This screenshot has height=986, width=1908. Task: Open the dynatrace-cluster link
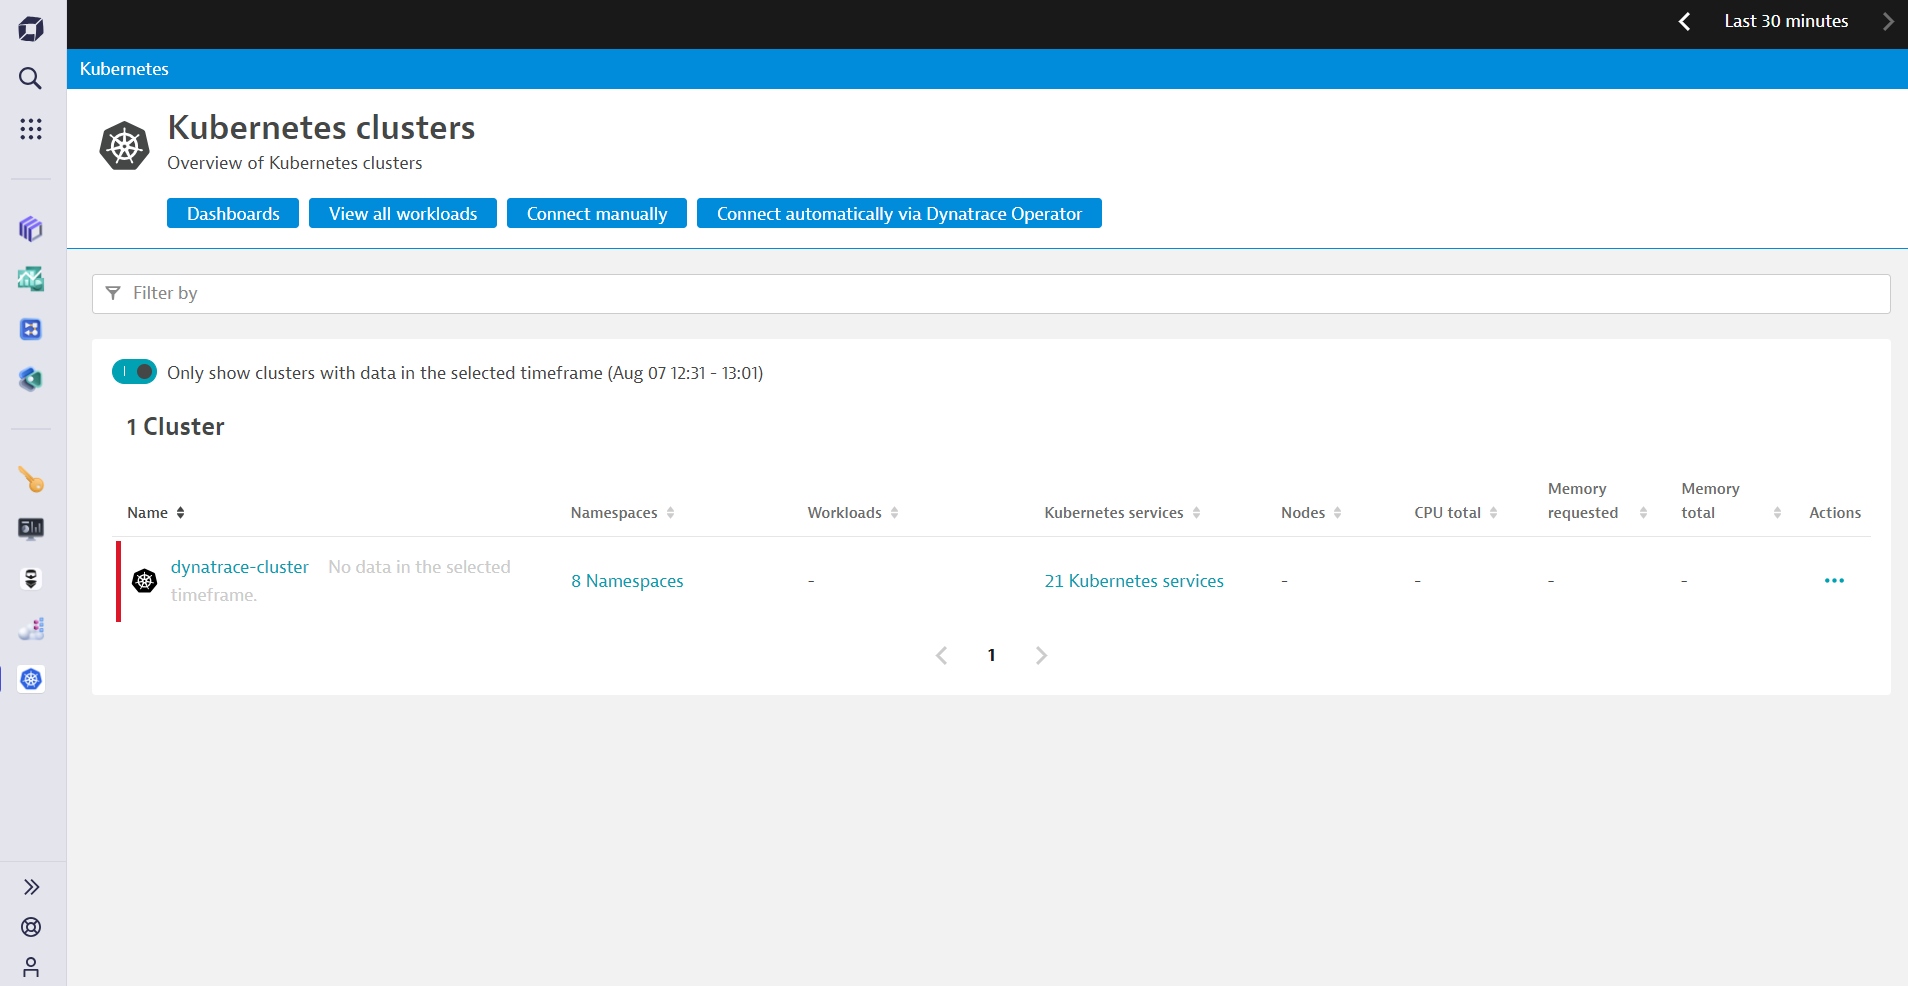click(x=240, y=567)
